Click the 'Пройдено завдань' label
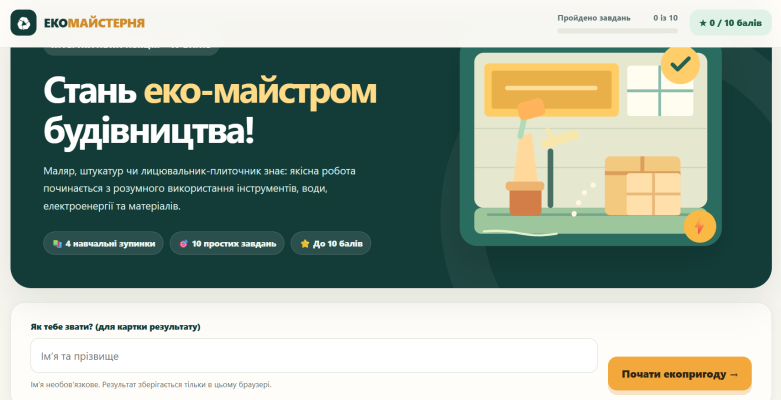The height and width of the screenshot is (400, 781). tap(594, 18)
